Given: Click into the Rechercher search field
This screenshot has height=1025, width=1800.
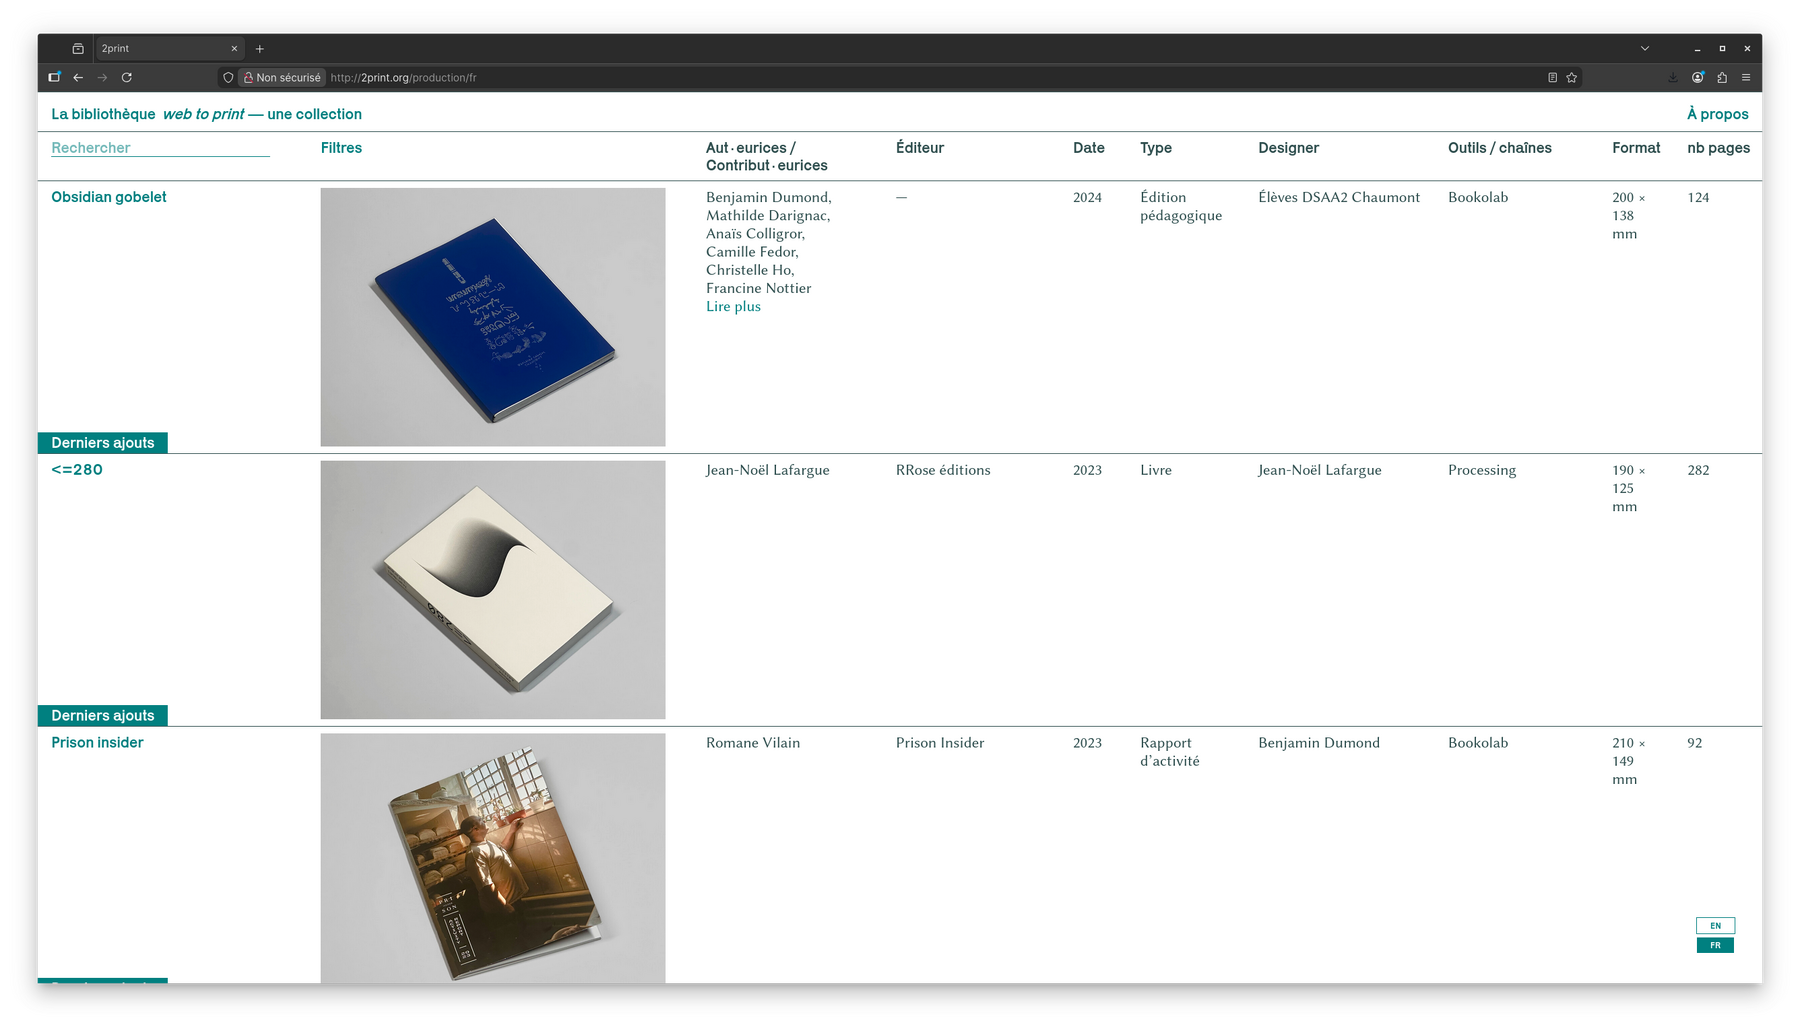Looking at the screenshot, I should [160, 148].
